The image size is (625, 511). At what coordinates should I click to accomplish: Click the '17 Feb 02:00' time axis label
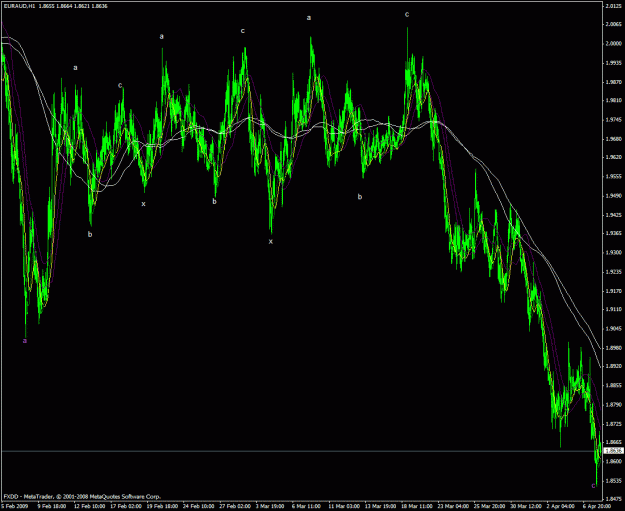pos(126,506)
